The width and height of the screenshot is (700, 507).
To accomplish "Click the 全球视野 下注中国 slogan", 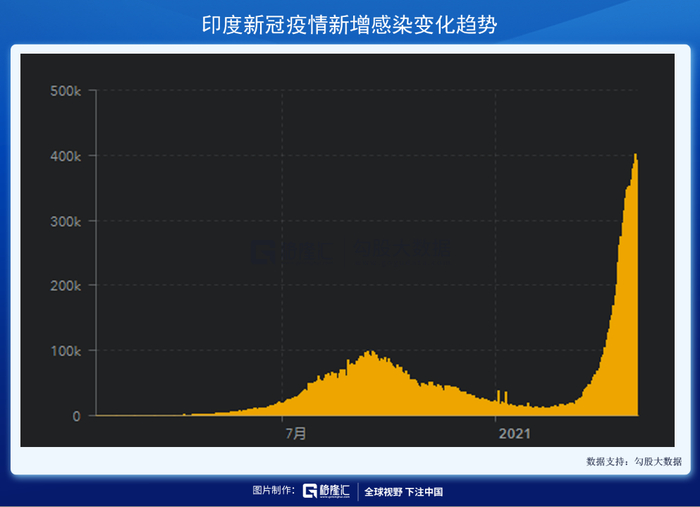I will [x=404, y=492].
